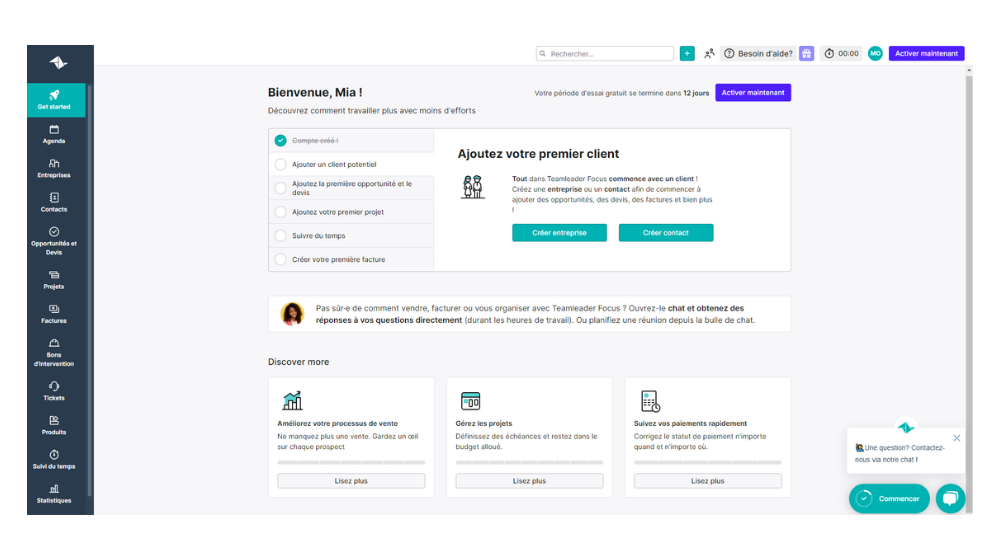The image size is (1000, 560).
Task: Open the Contacts section
Action: (54, 203)
